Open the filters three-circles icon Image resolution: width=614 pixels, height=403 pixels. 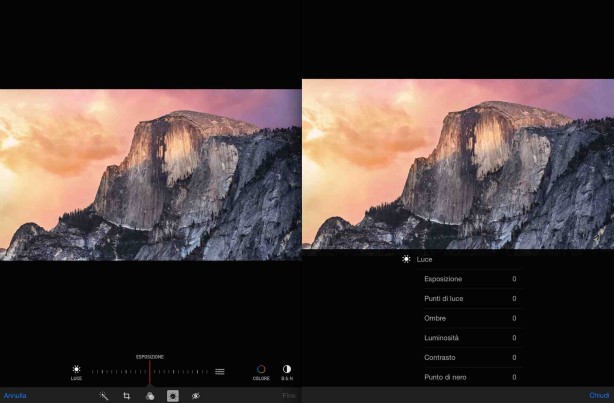click(150, 396)
